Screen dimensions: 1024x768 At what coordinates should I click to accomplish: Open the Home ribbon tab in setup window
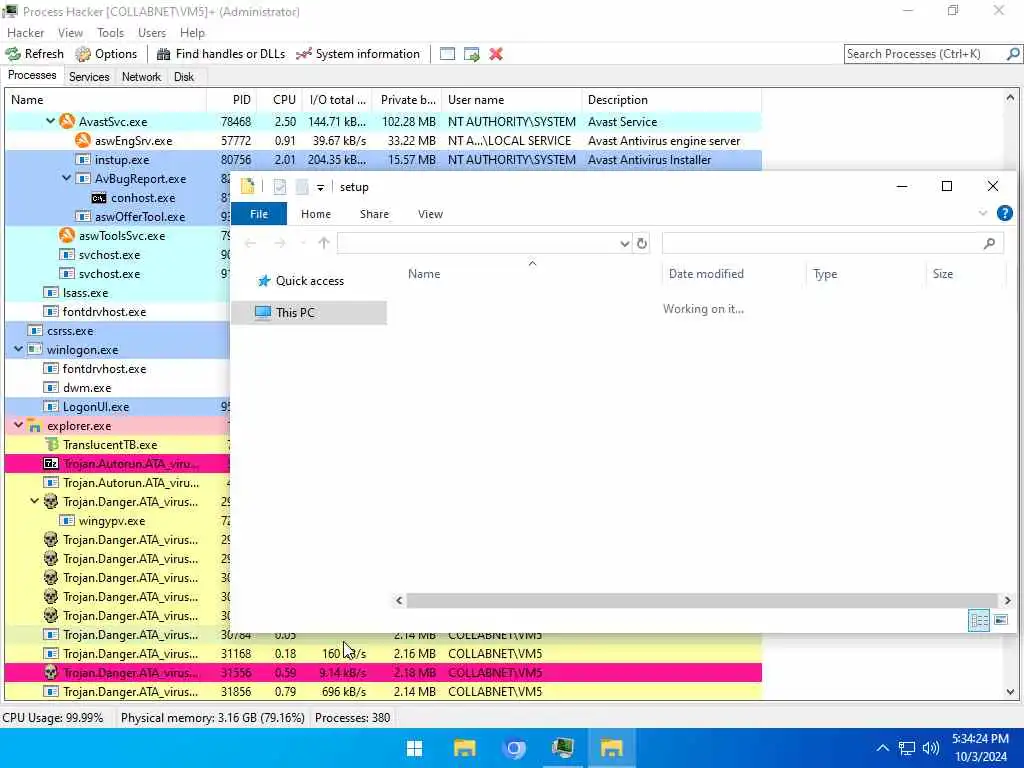[315, 214]
